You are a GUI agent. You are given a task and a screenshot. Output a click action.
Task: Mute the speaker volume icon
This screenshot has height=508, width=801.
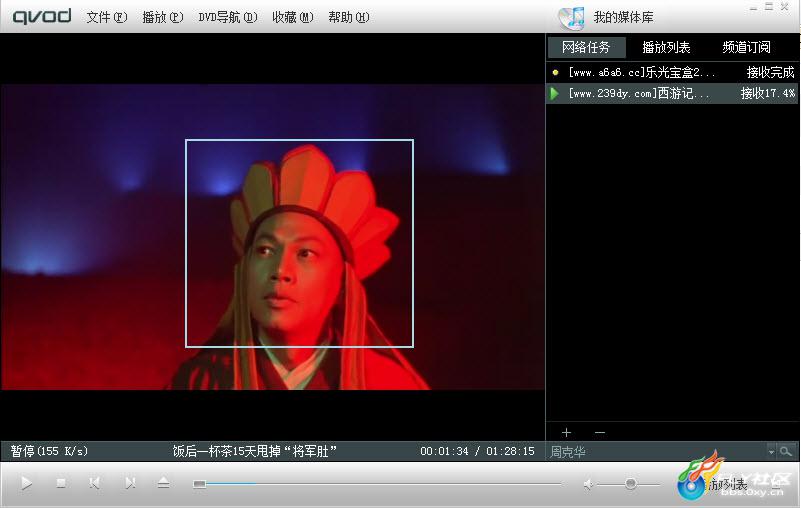pyautogui.click(x=588, y=483)
